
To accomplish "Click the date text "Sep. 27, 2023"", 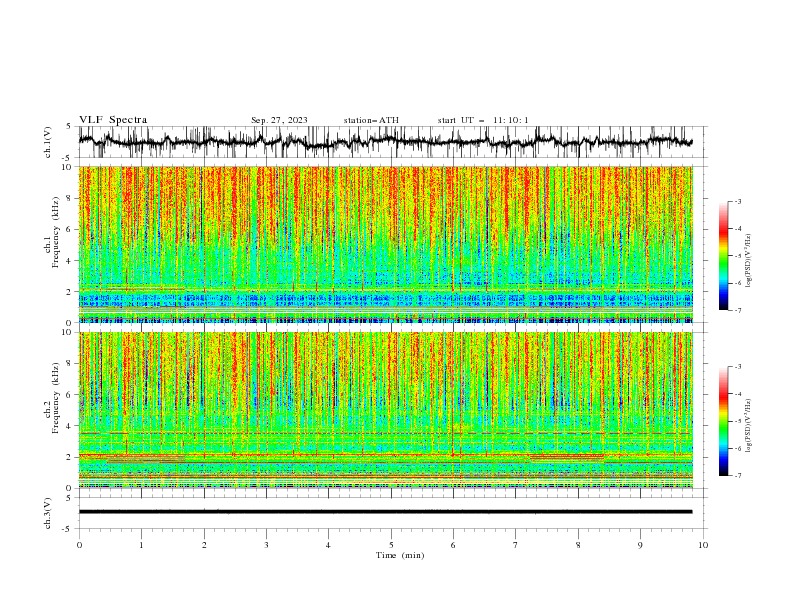I will 279,120.
